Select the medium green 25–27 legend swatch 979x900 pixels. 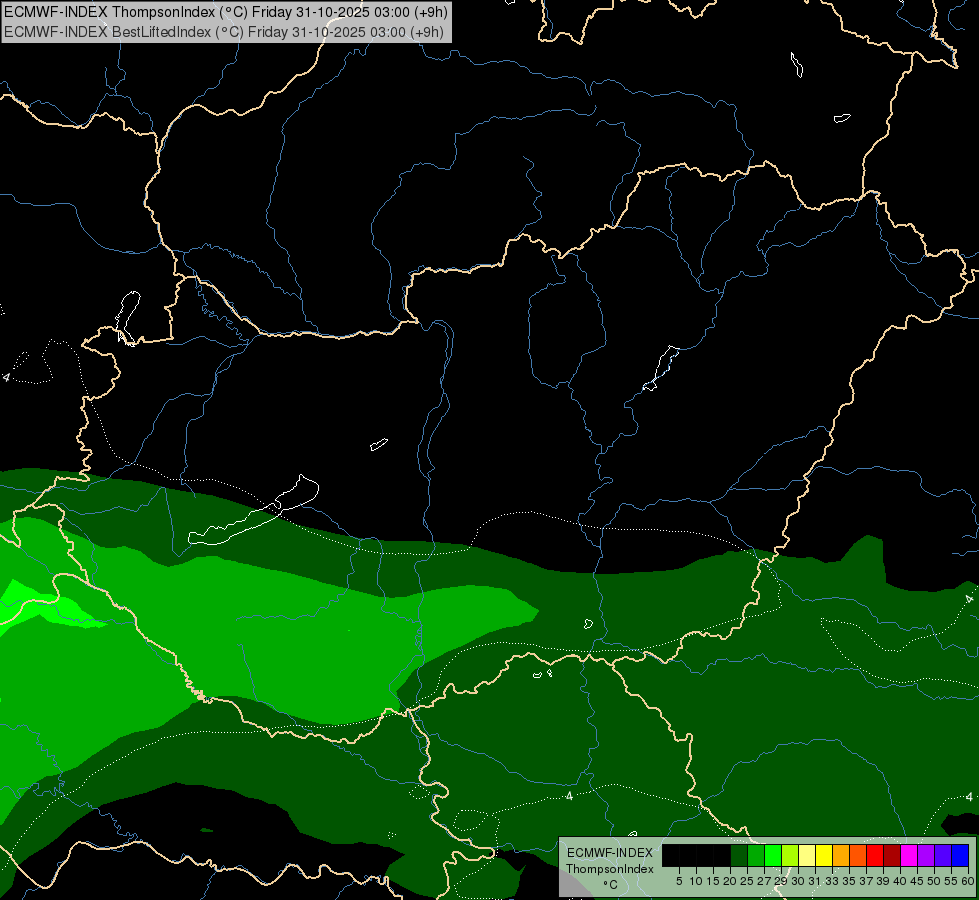756,855
